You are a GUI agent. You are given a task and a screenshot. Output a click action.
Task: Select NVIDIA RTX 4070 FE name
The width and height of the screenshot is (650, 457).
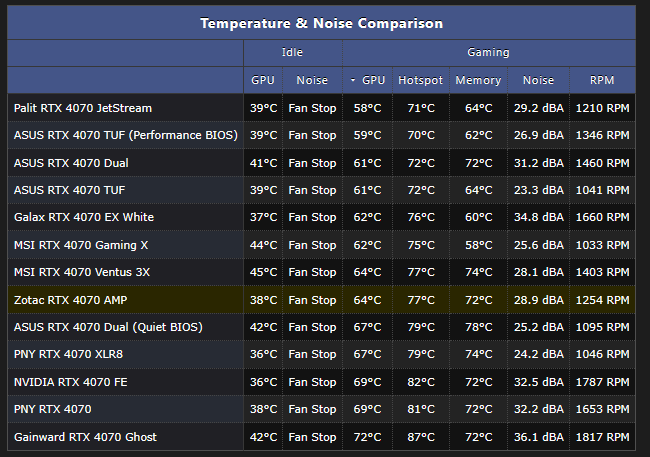[x=70, y=382]
